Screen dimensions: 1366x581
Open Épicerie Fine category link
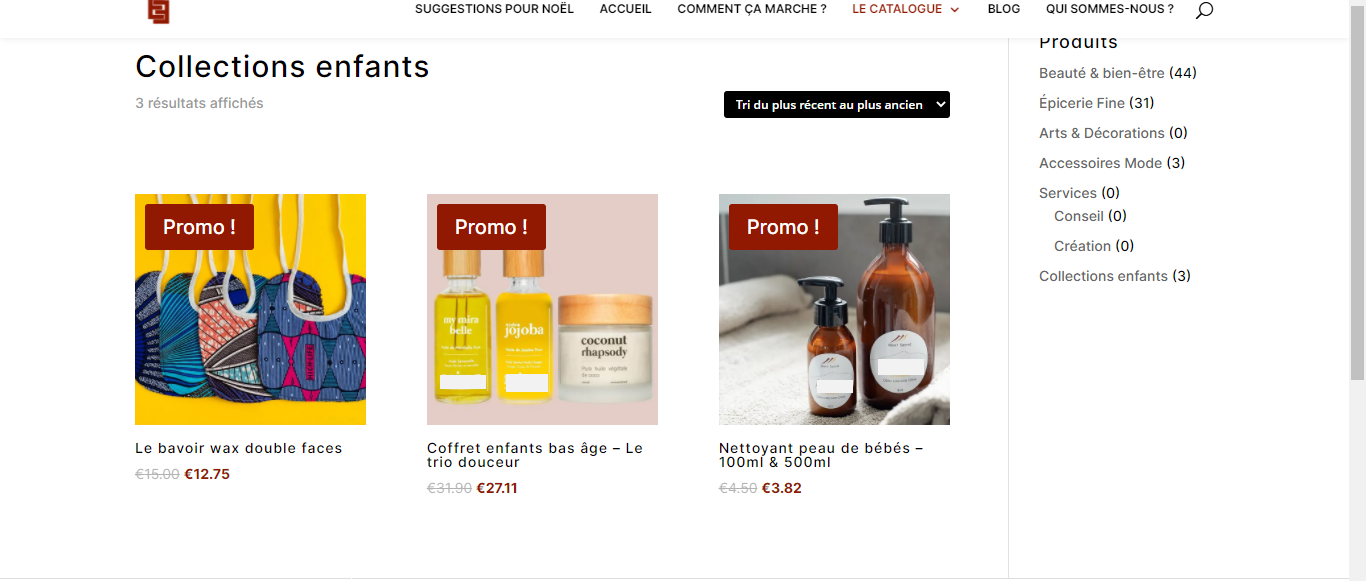tap(1082, 103)
